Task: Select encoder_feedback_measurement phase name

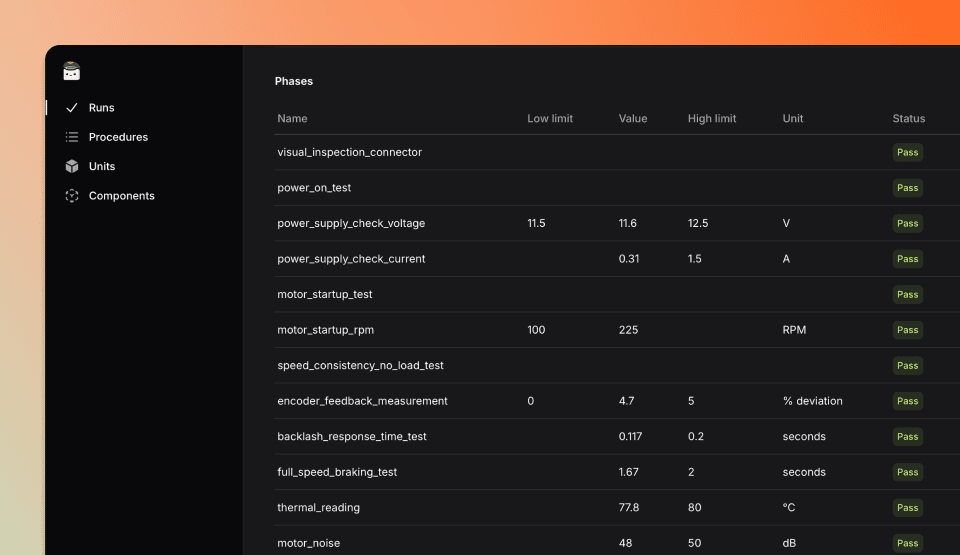Action: pyautogui.click(x=362, y=401)
